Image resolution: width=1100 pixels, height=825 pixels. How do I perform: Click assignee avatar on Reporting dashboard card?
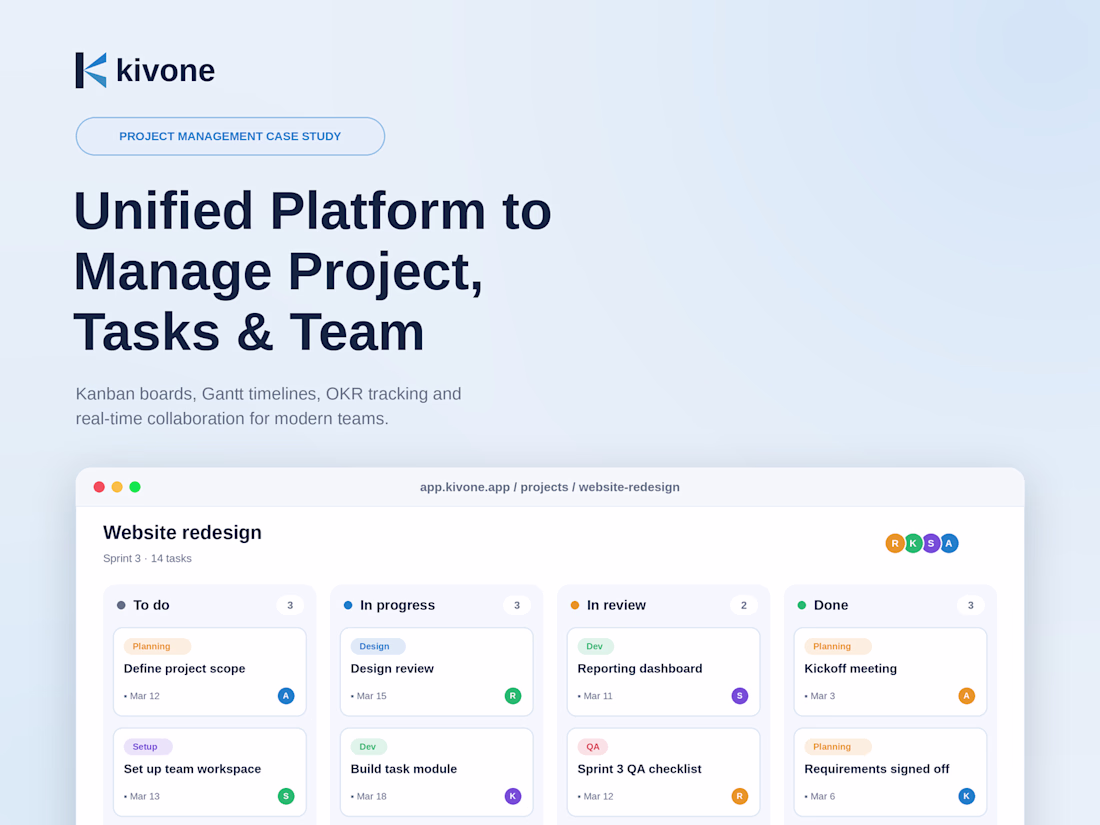coord(739,696)
